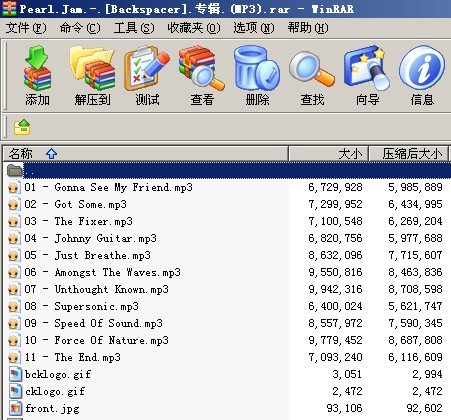This screenshot has width=451, height=420.
Task: Select file name '10 - Force Of Nature.mp3'
Action: coord(96,340)
